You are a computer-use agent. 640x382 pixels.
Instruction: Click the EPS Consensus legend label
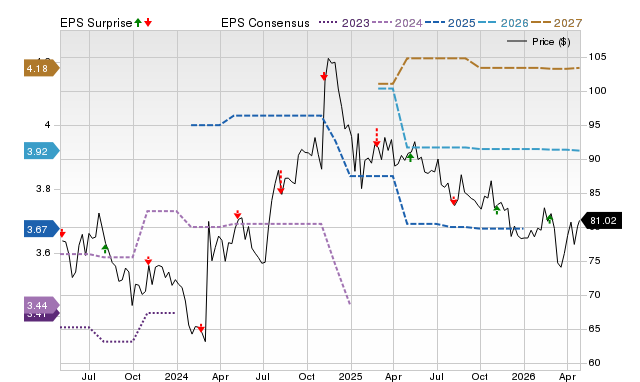click(x=265, y=23)
